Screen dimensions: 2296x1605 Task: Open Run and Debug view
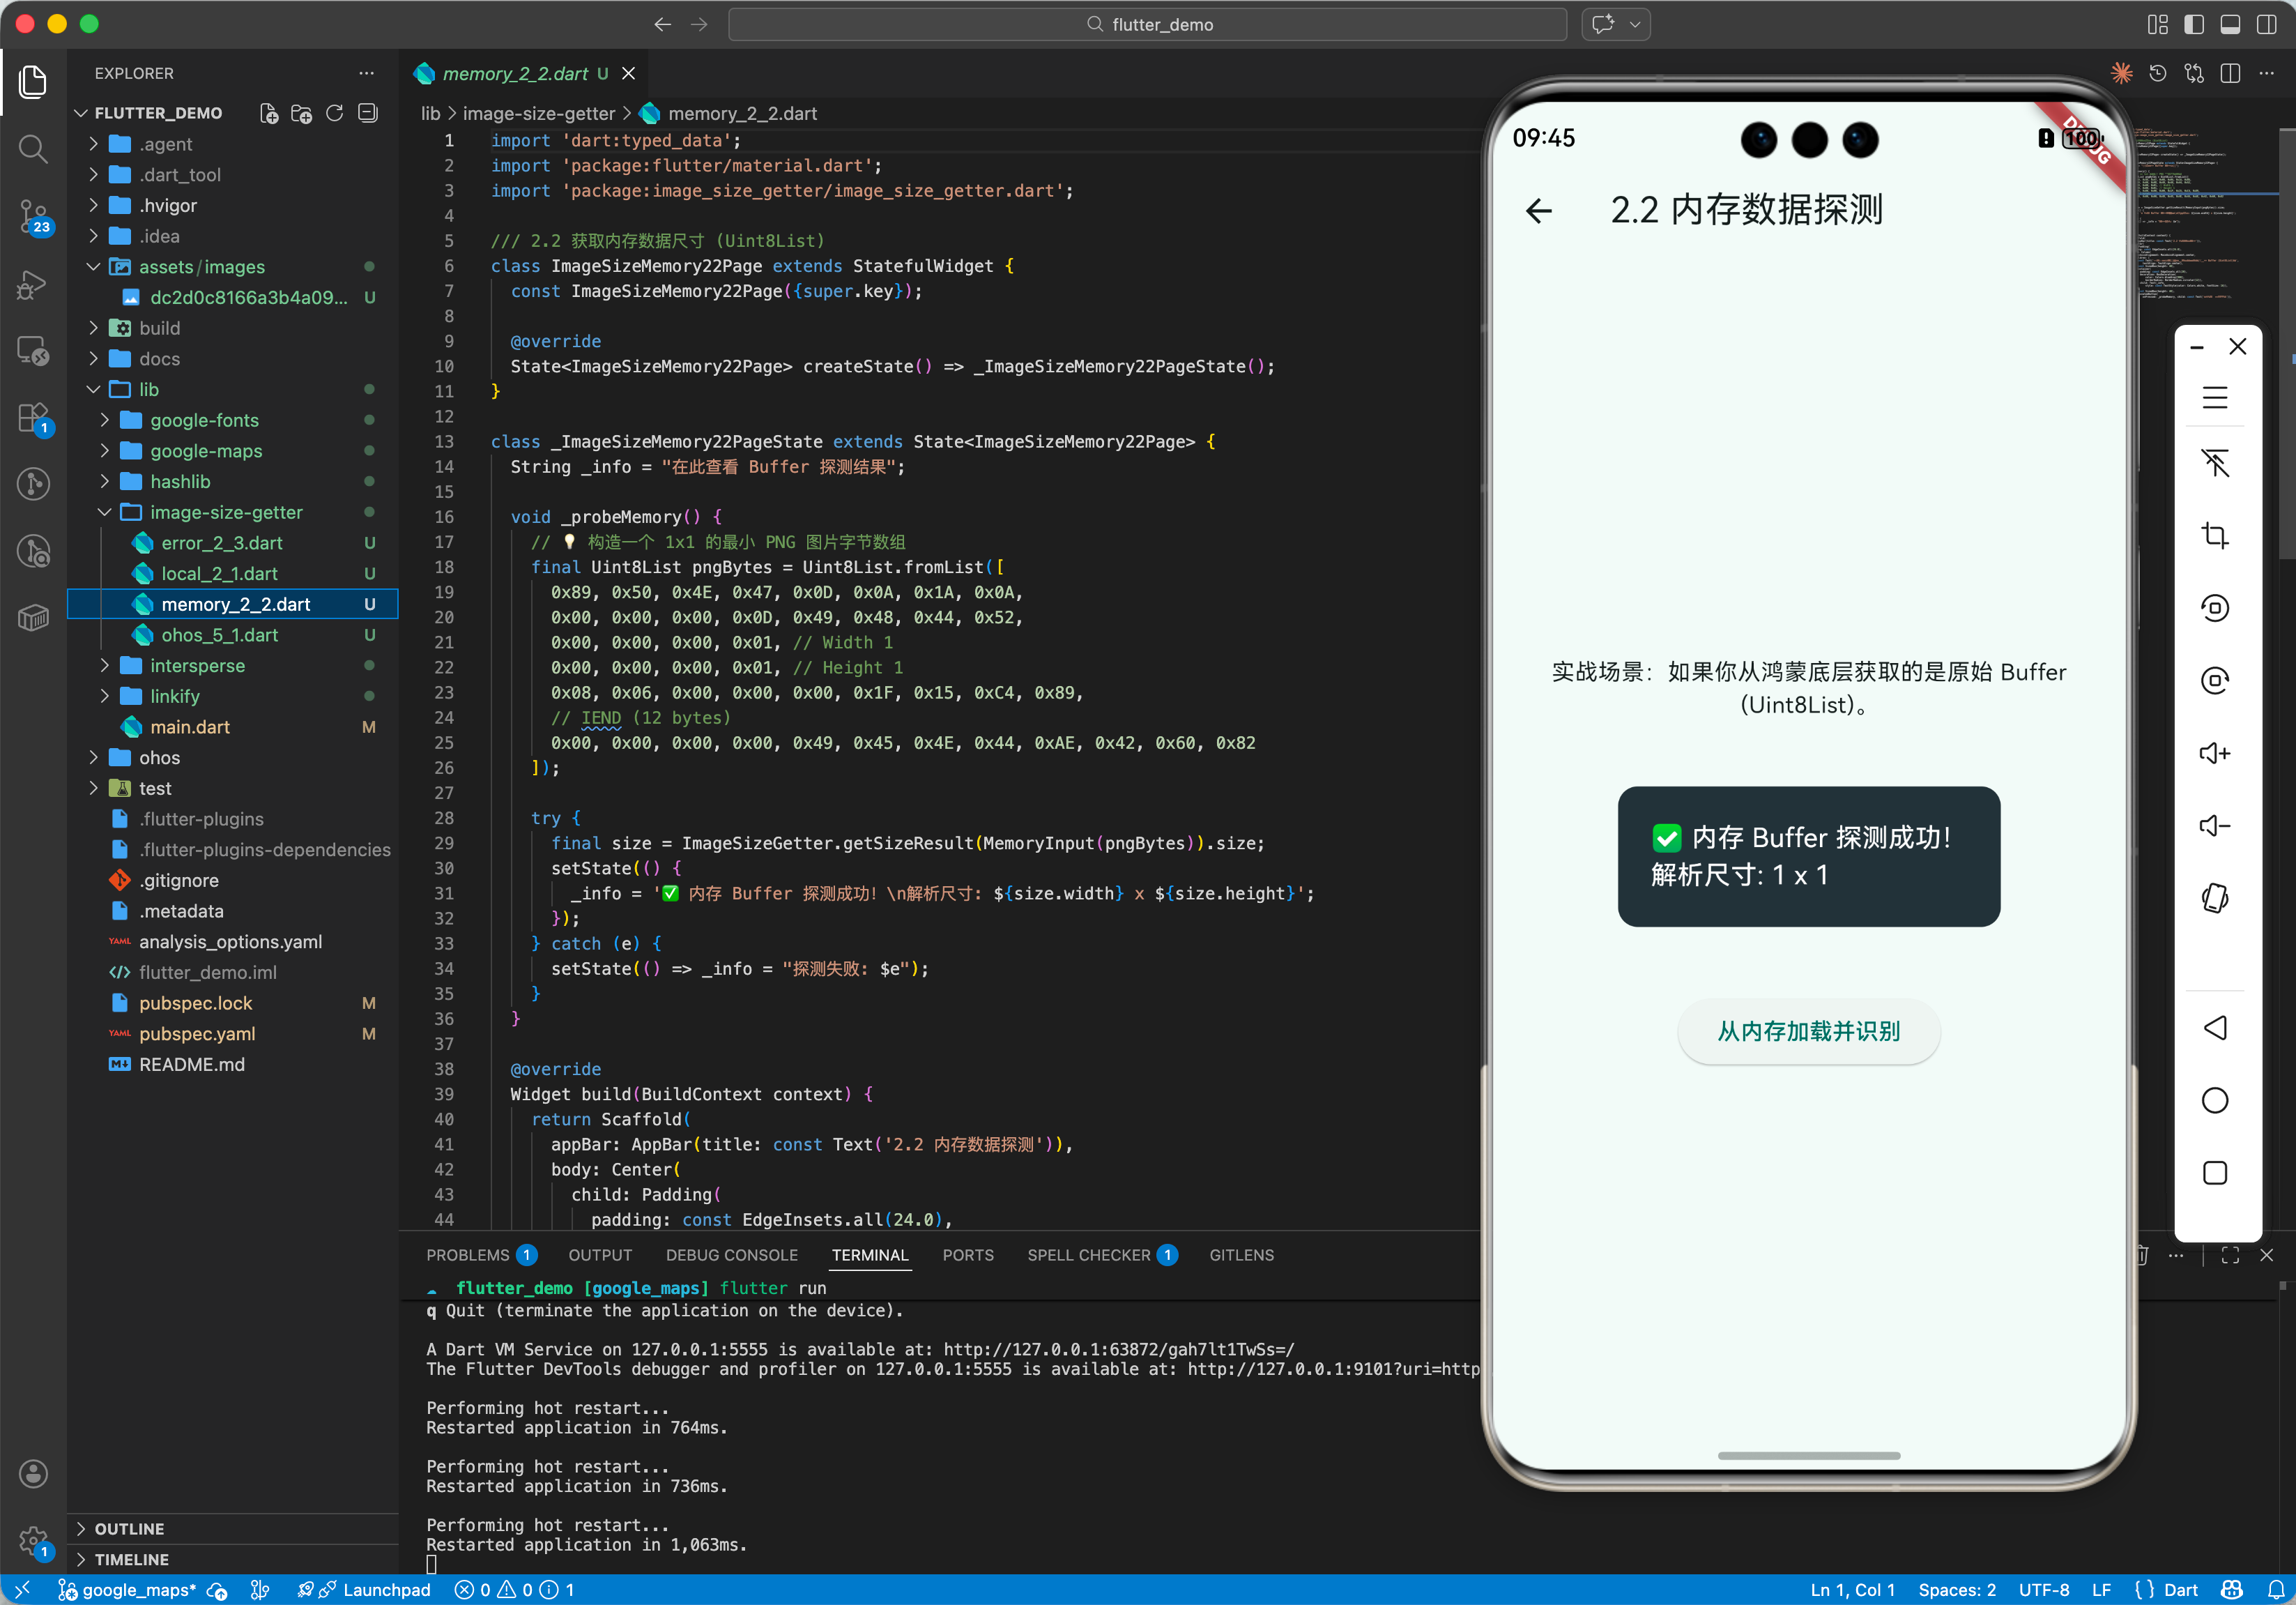33,284
